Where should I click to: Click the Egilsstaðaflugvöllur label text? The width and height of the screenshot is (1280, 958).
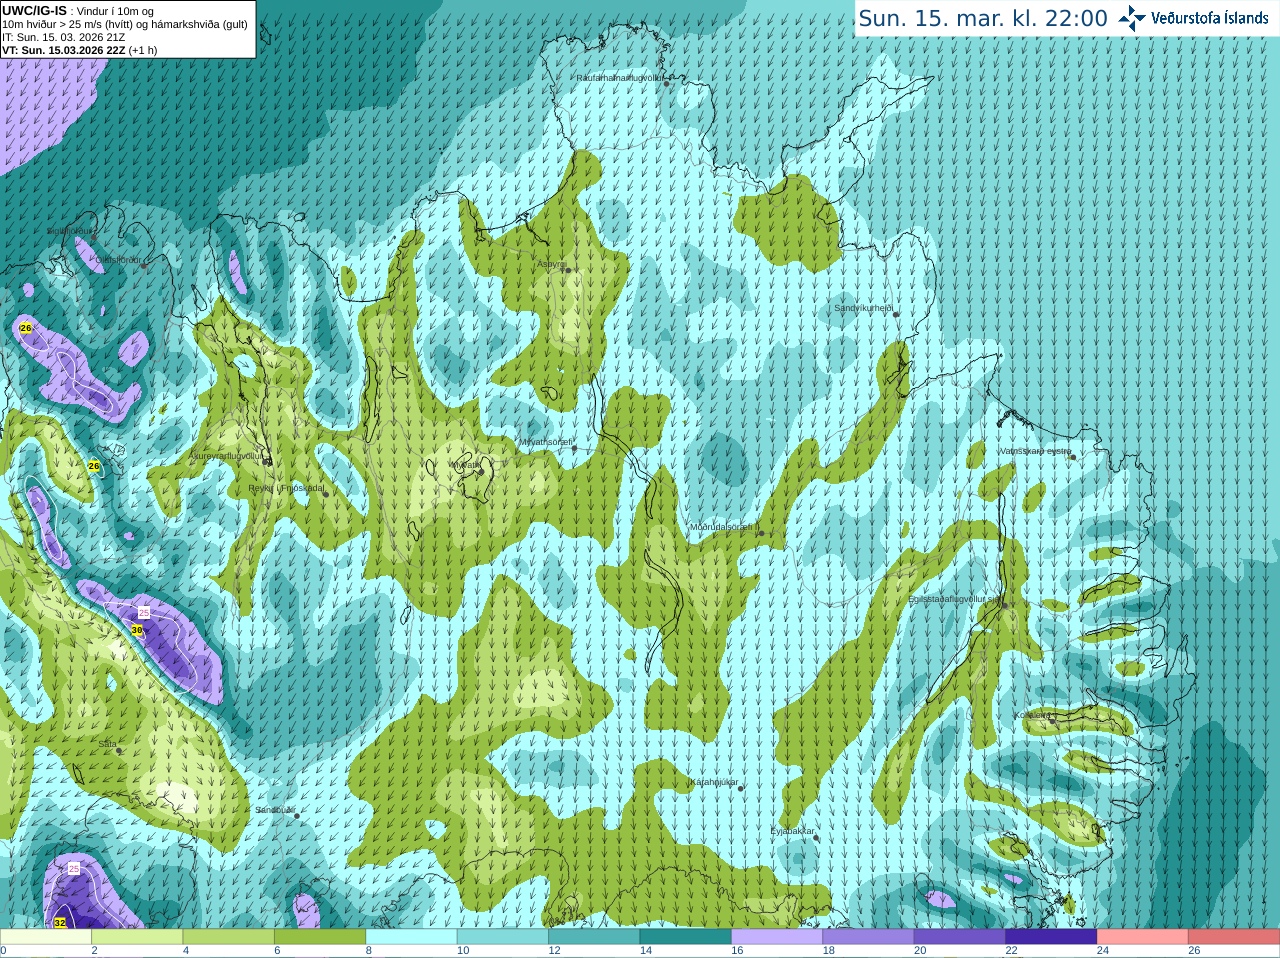click(953, 599)
